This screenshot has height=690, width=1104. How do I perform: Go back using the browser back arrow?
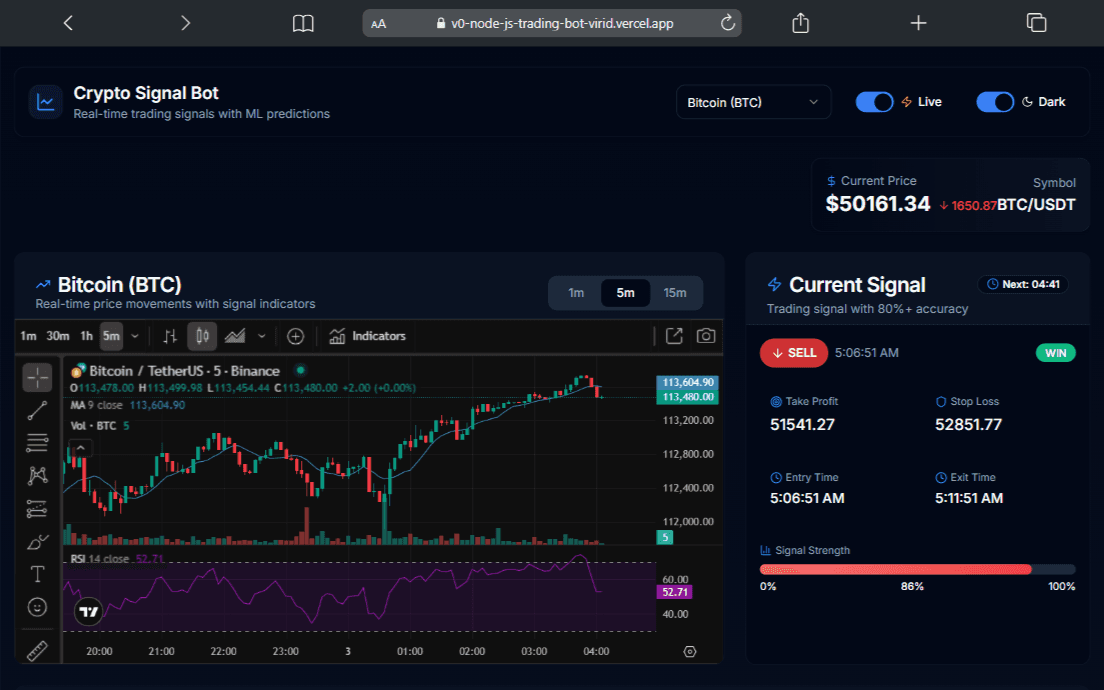coord(68,23)
